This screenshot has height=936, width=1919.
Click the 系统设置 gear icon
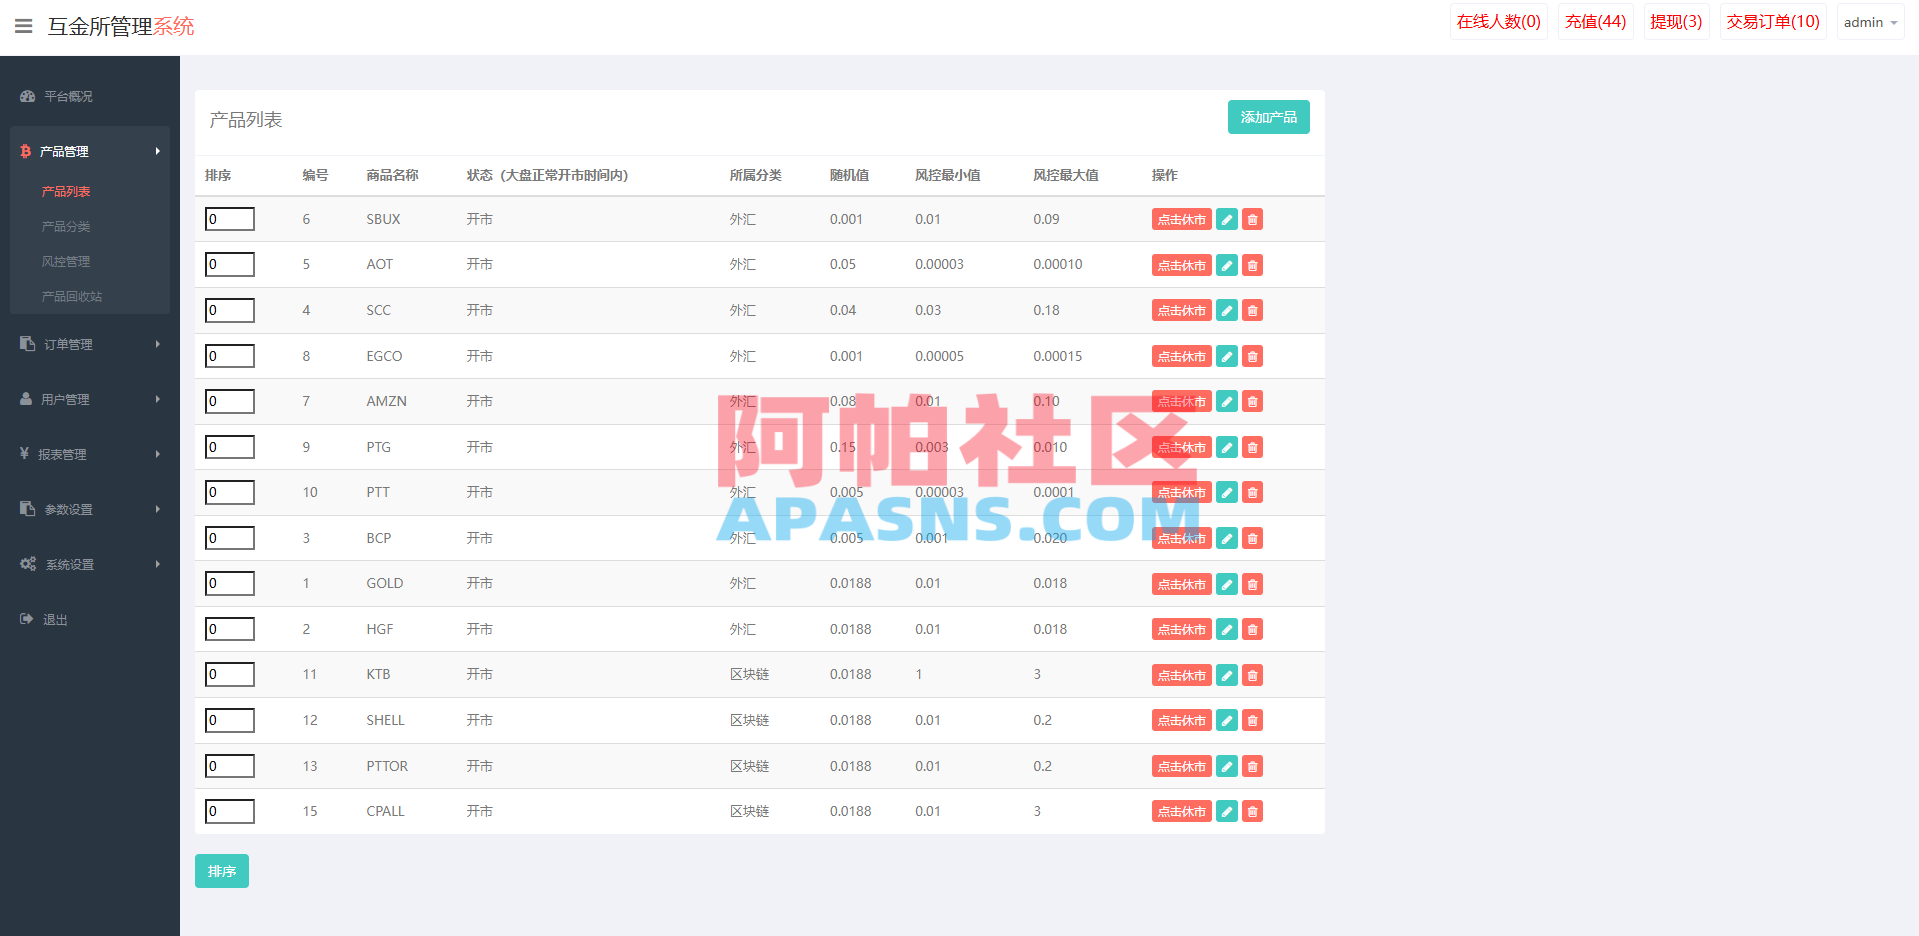click(28, 563)
